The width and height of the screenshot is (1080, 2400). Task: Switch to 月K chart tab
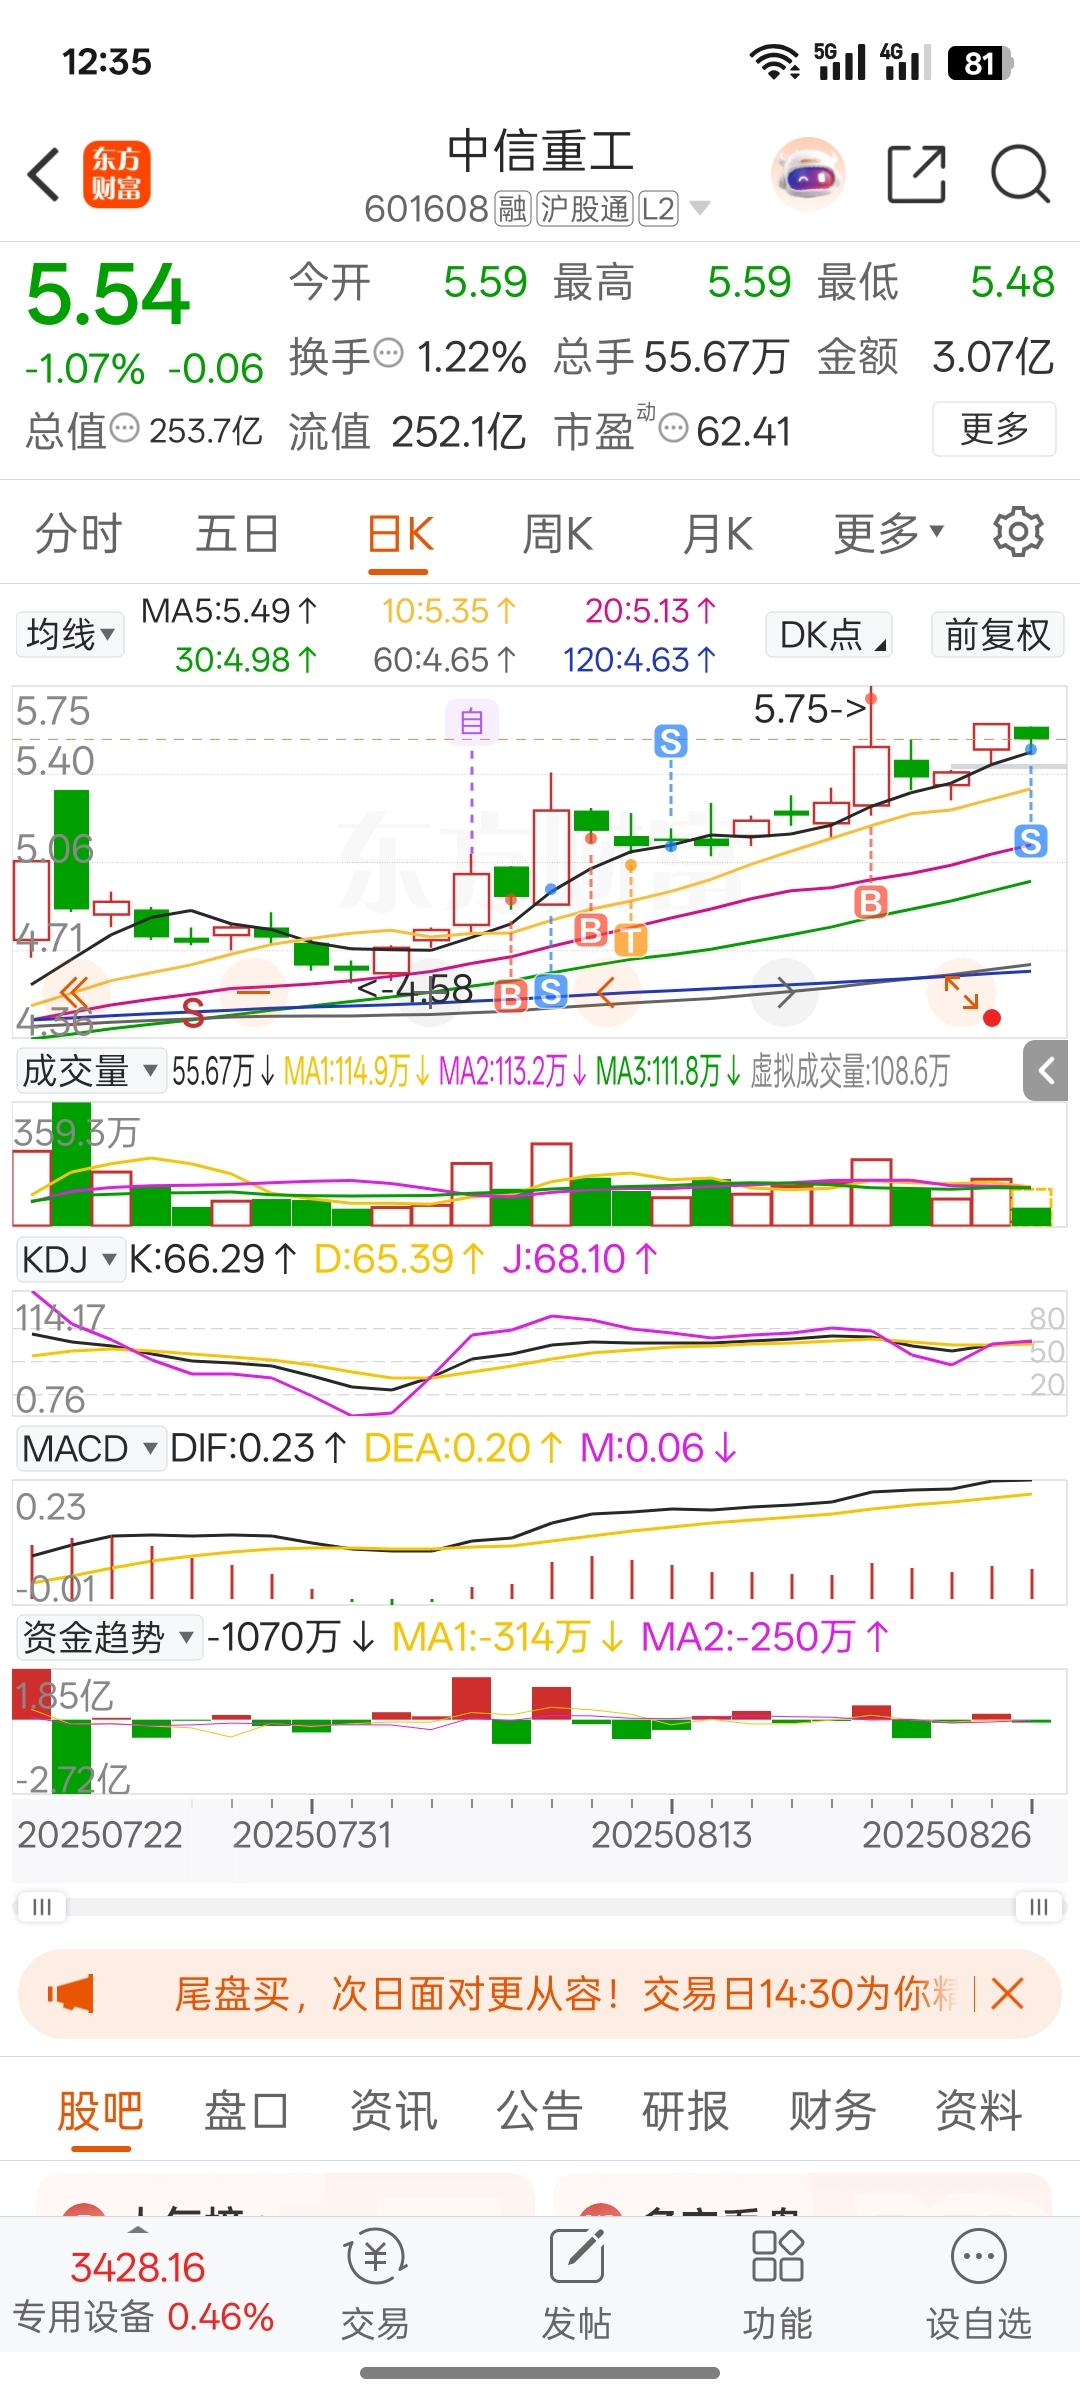click(x=717, y=533)
